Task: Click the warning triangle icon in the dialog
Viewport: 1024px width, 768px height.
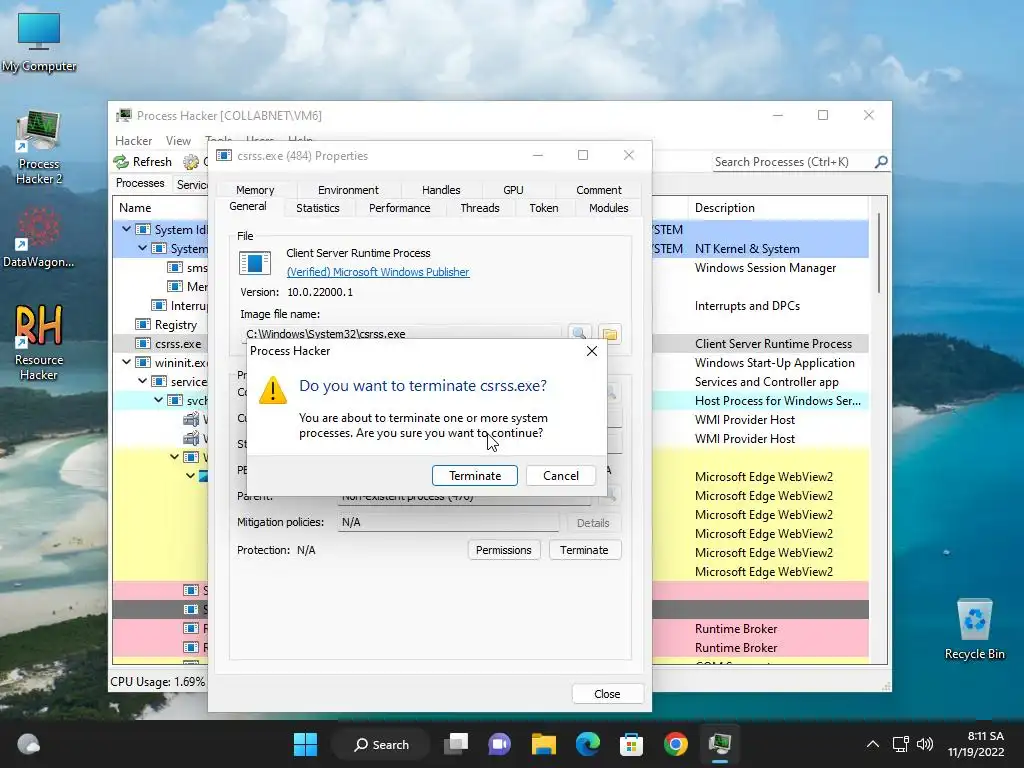Action: pos(273,391)
